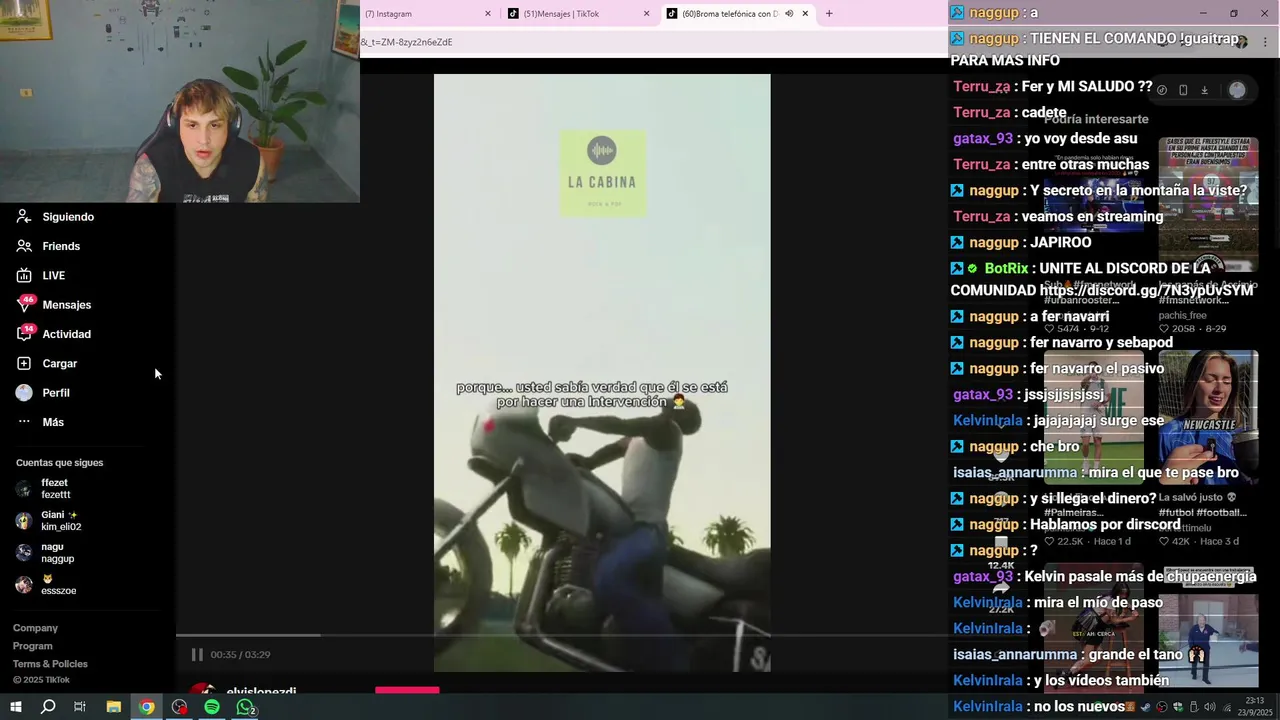The image size is (1280, 720).
Task: Open the Chrome three-dots menu
Action: tap(1265, 42)
